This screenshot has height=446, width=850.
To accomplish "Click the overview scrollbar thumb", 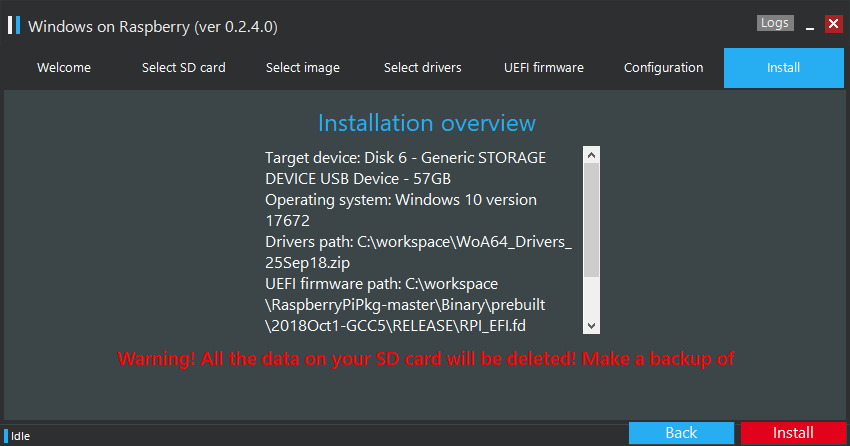I will point(591,220).
